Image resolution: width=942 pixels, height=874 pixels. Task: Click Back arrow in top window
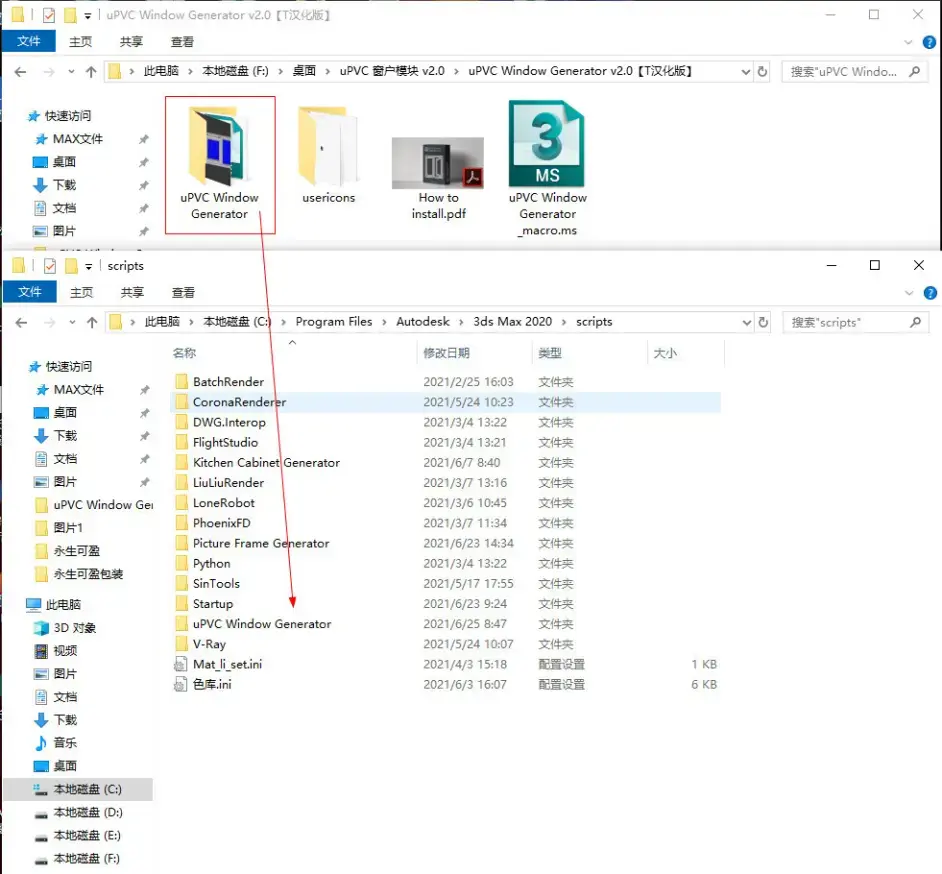point(20,71)
